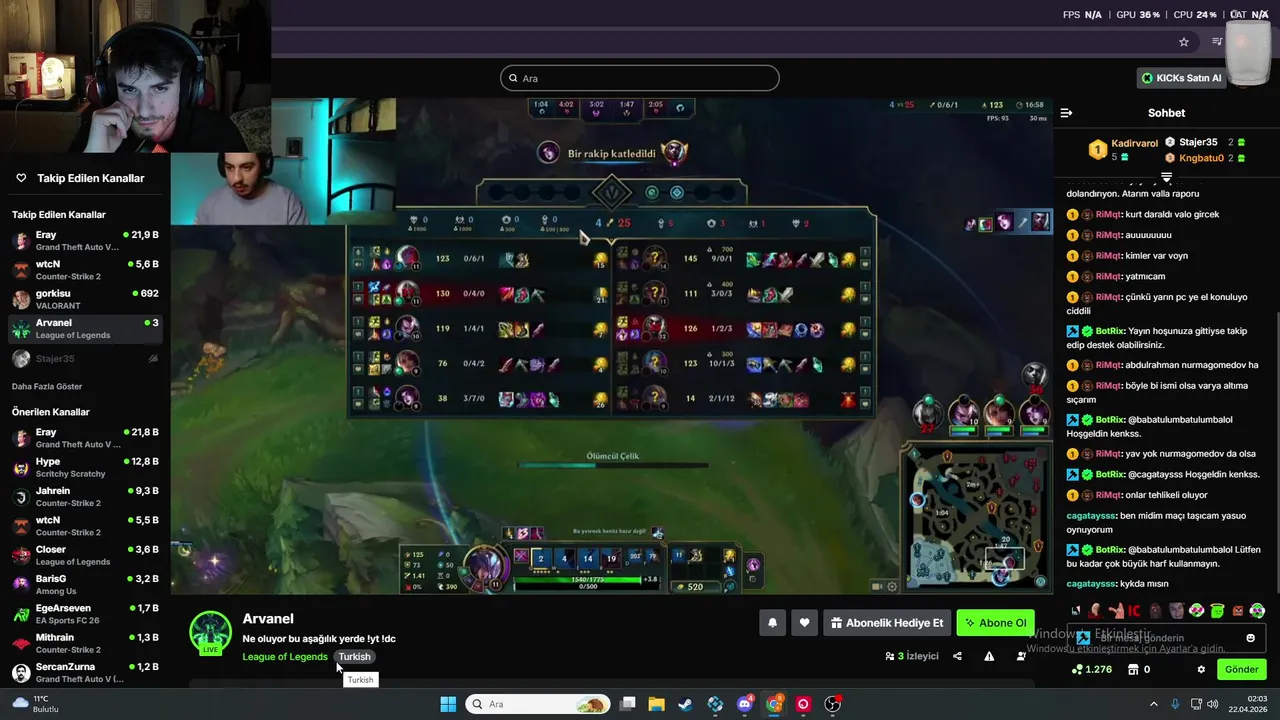Click Stajer35 in the chat leaderboard
Image resolution: width=1280 pixels, height=720 pixels.
[1205, 142]
